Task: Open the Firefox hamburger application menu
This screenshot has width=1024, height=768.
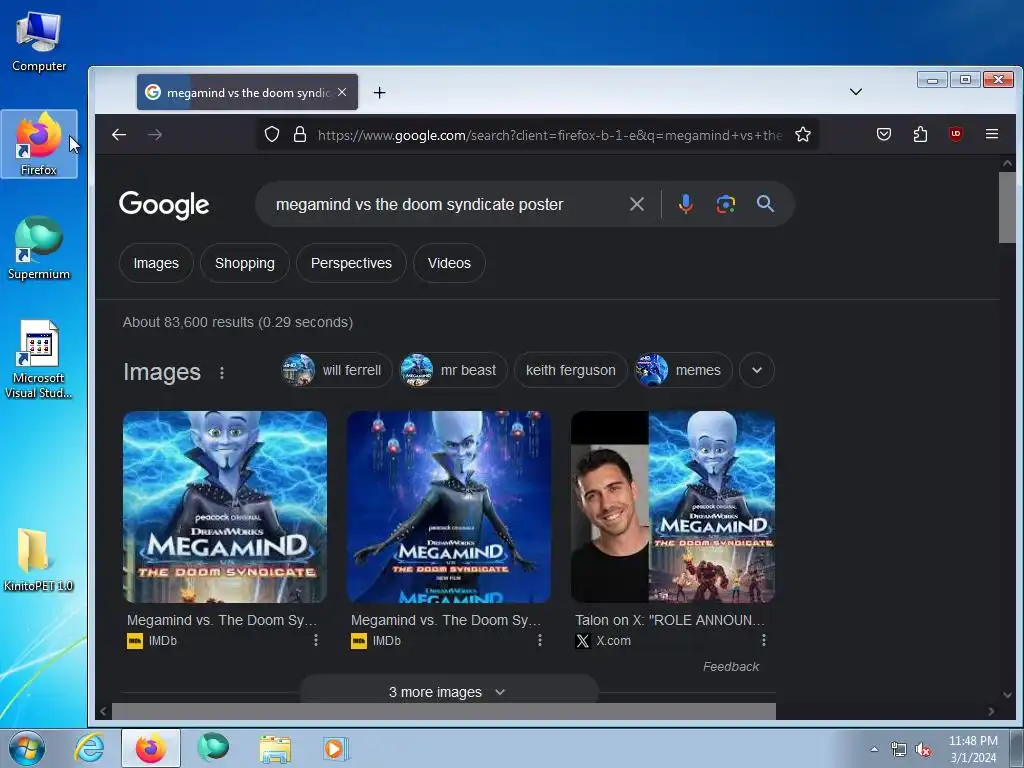Action: pyautogui.click(x=991, y=134)
